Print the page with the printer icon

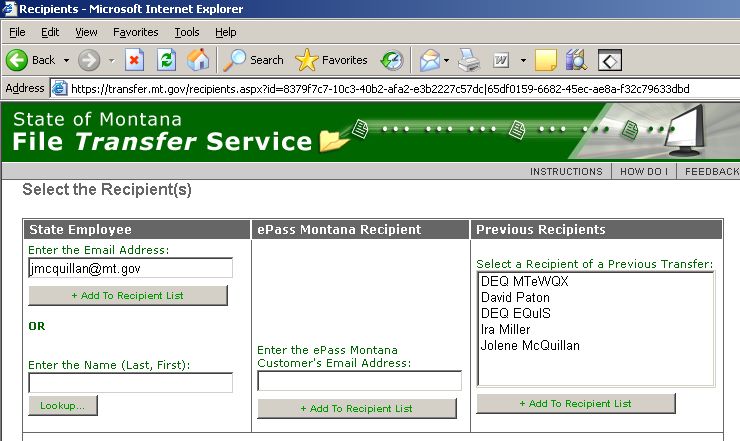pyautogui.click(x=469, y=60)
